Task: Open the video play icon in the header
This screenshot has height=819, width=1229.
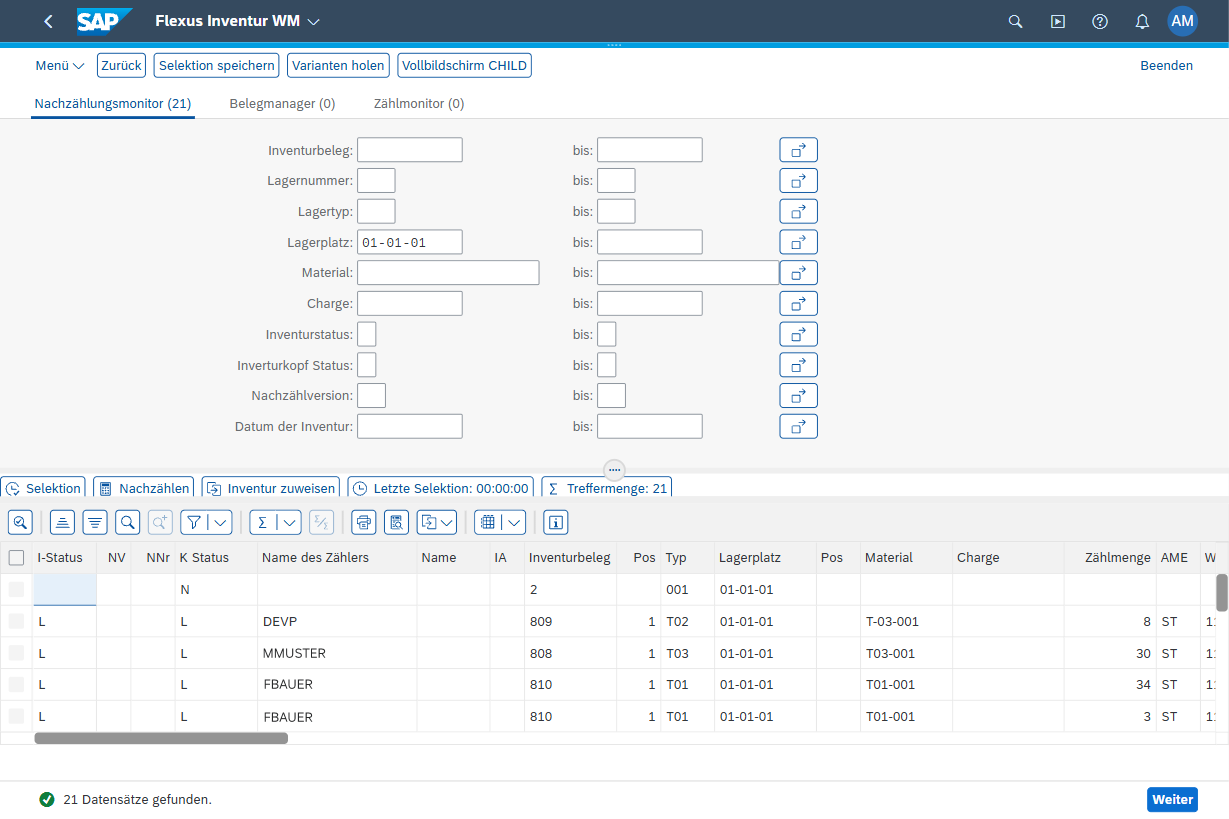Action: click(x=1058, y=21)
